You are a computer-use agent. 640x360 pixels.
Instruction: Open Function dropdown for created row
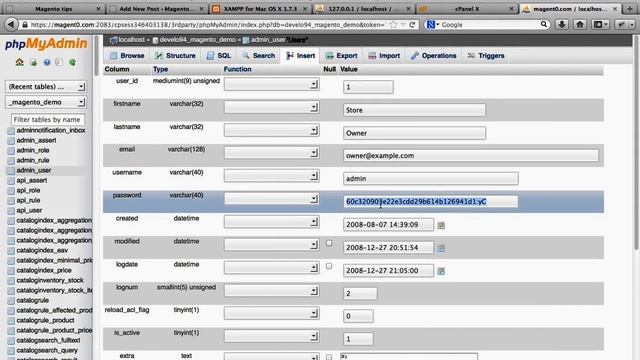[271, 222]
